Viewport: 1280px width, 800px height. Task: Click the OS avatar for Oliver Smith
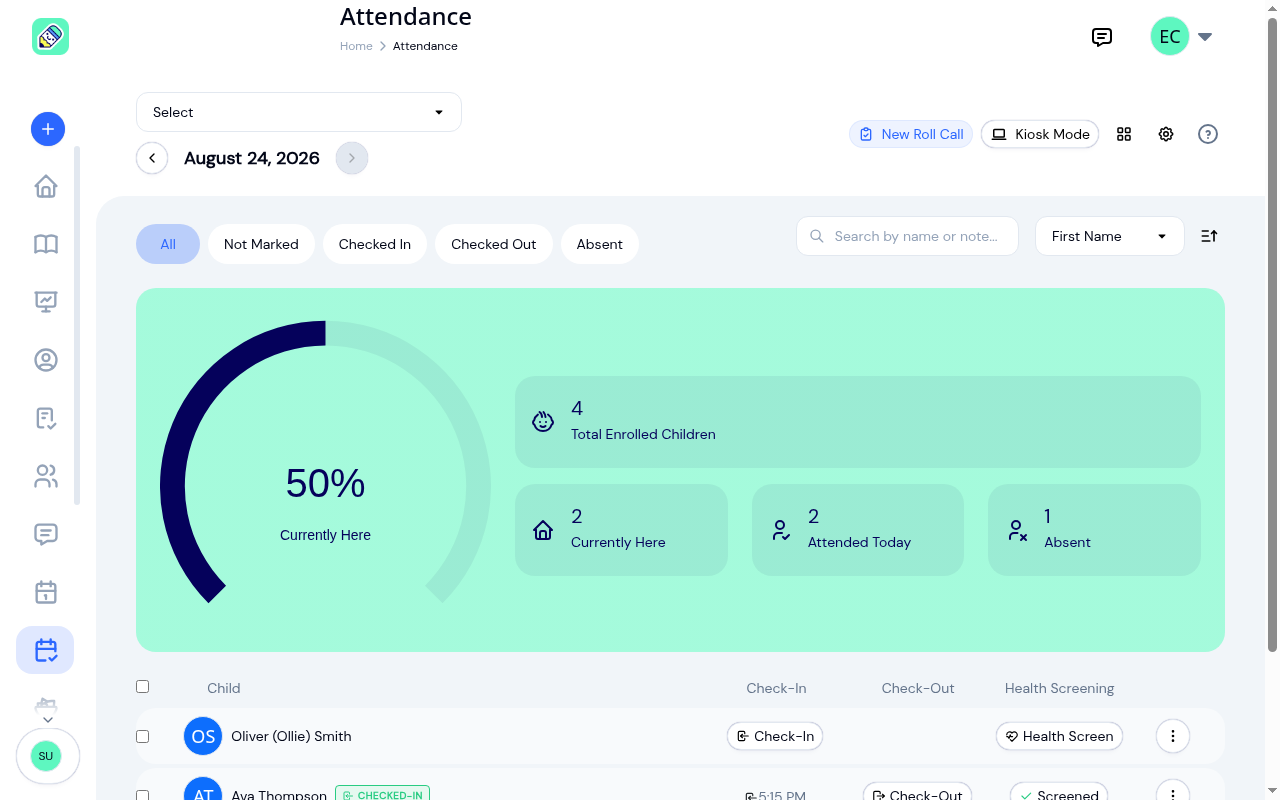tap(203, 736)
